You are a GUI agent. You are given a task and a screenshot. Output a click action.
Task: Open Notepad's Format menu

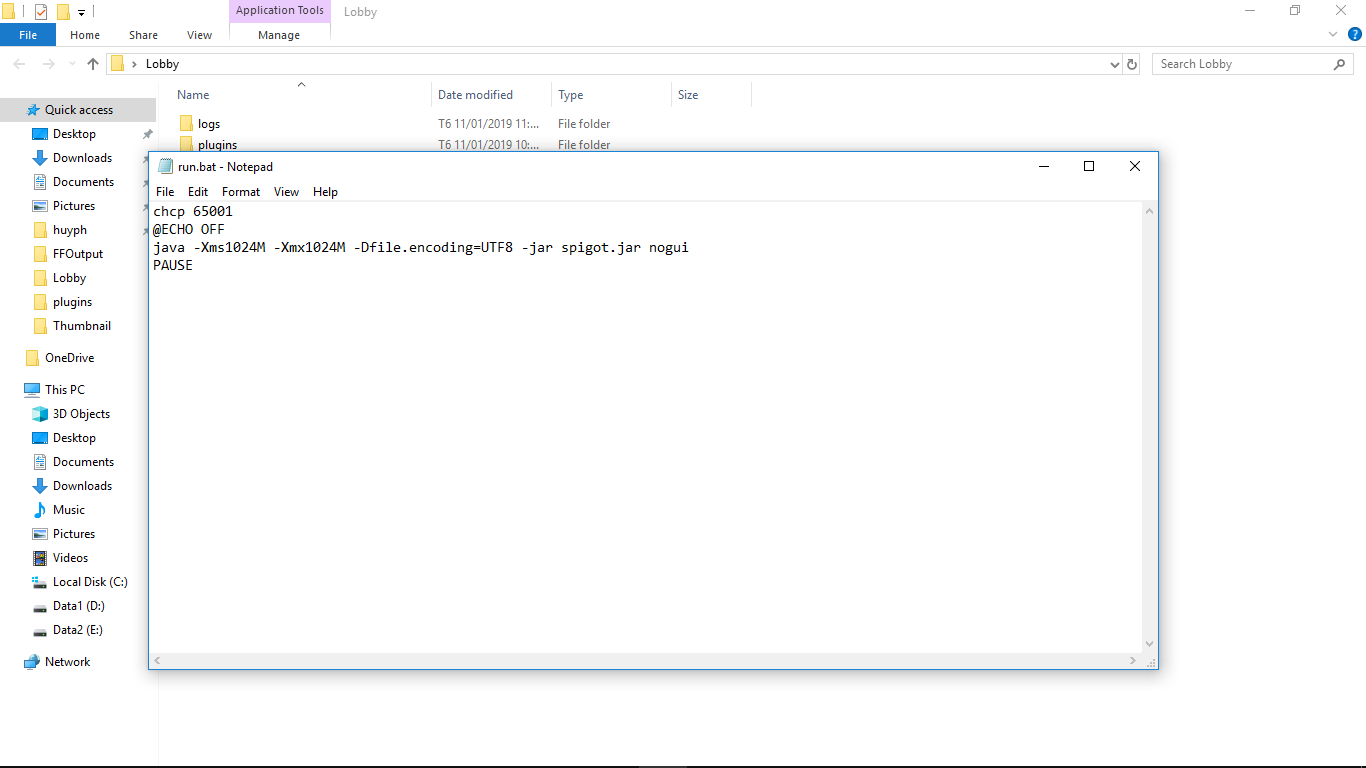click(241, 192)
